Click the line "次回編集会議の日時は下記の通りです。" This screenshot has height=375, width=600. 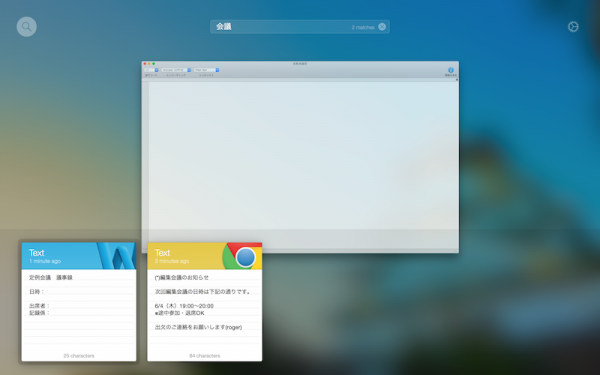[203, 292]
